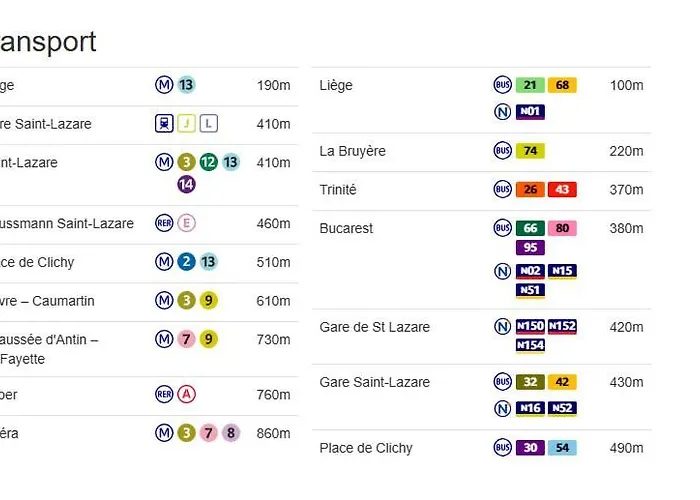The height and width of the screenshot is (500, 700).
Task: Click night bus N152 badge
Action: (562, 326)
